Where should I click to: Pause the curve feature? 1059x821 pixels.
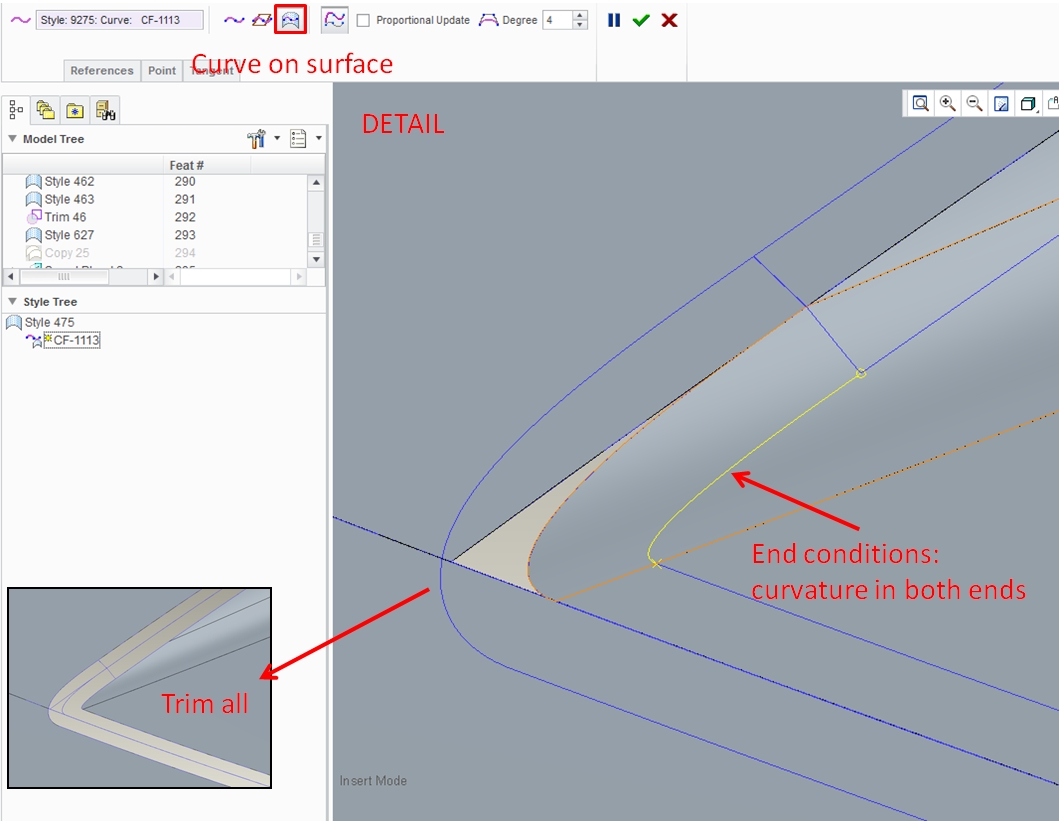point(613,20)
